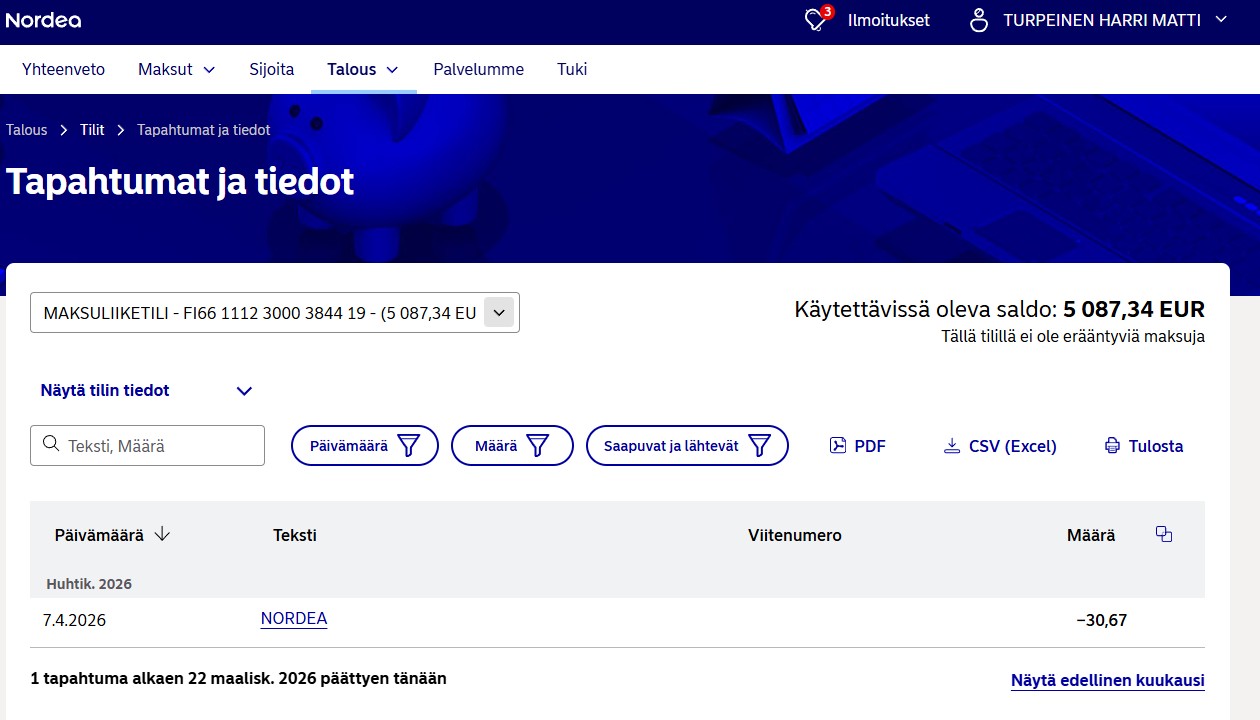
Task: Click the Teksti, Määrä search field
Action: [148, 446]
